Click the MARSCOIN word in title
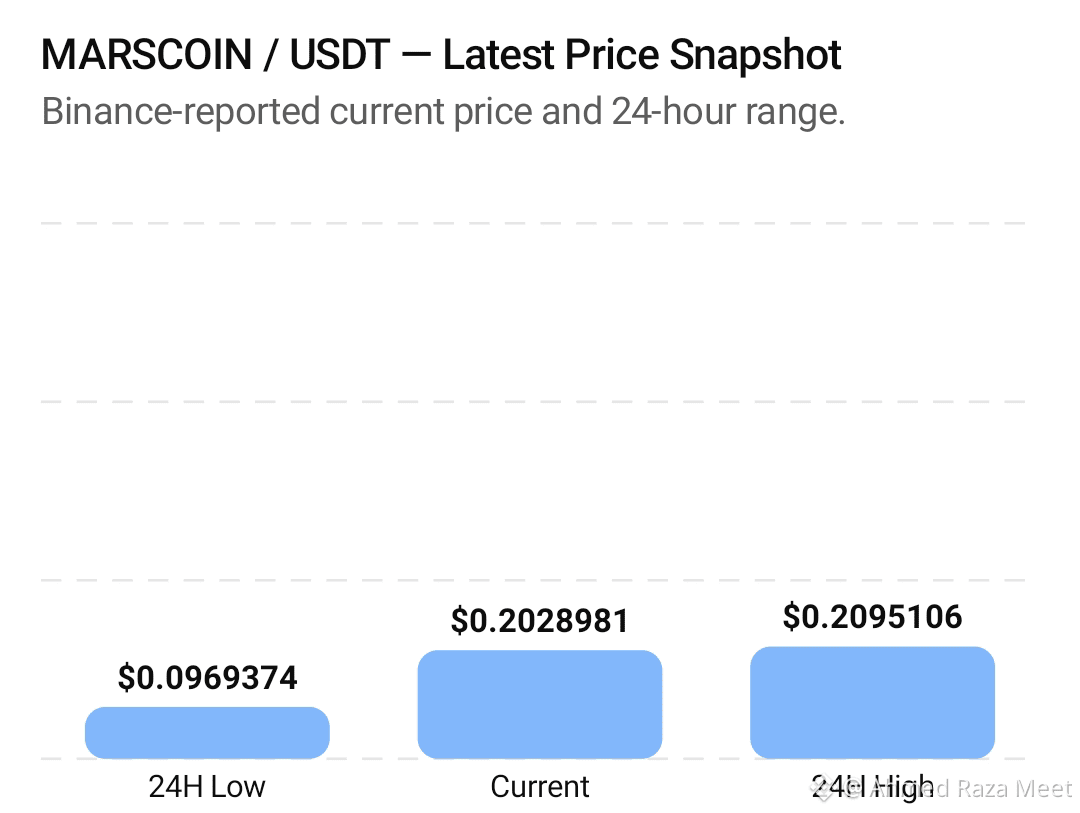Screen dimensions: 1080x813 click(x=147, y=55)
